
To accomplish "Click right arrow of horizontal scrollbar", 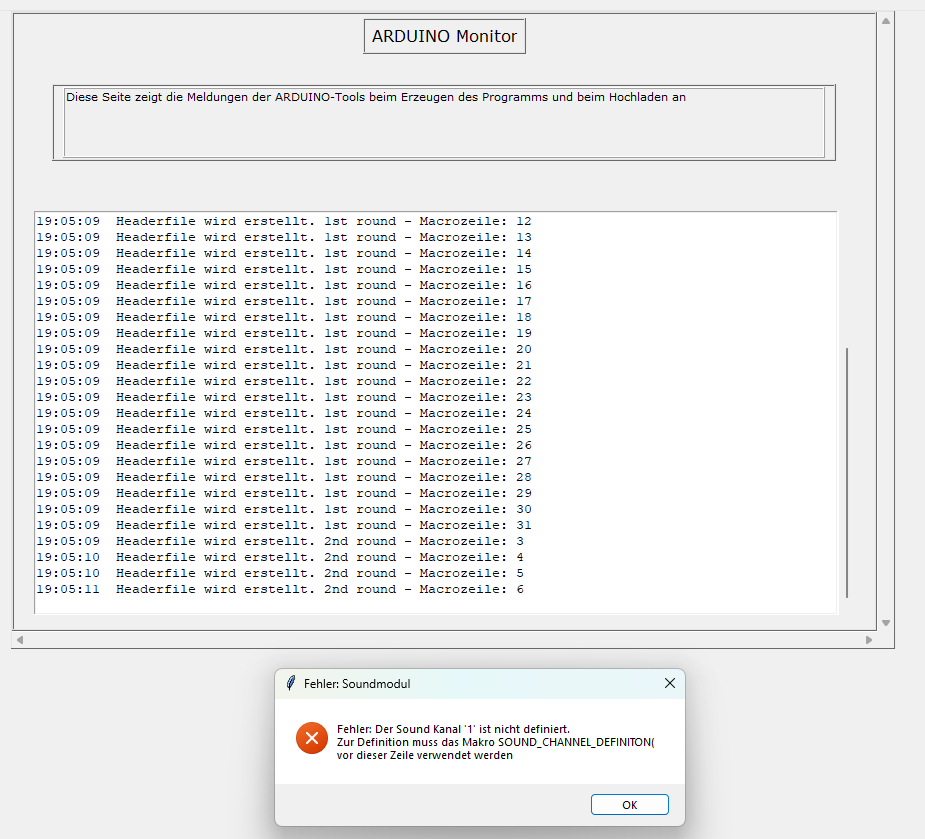I will [x=868, y=640].
